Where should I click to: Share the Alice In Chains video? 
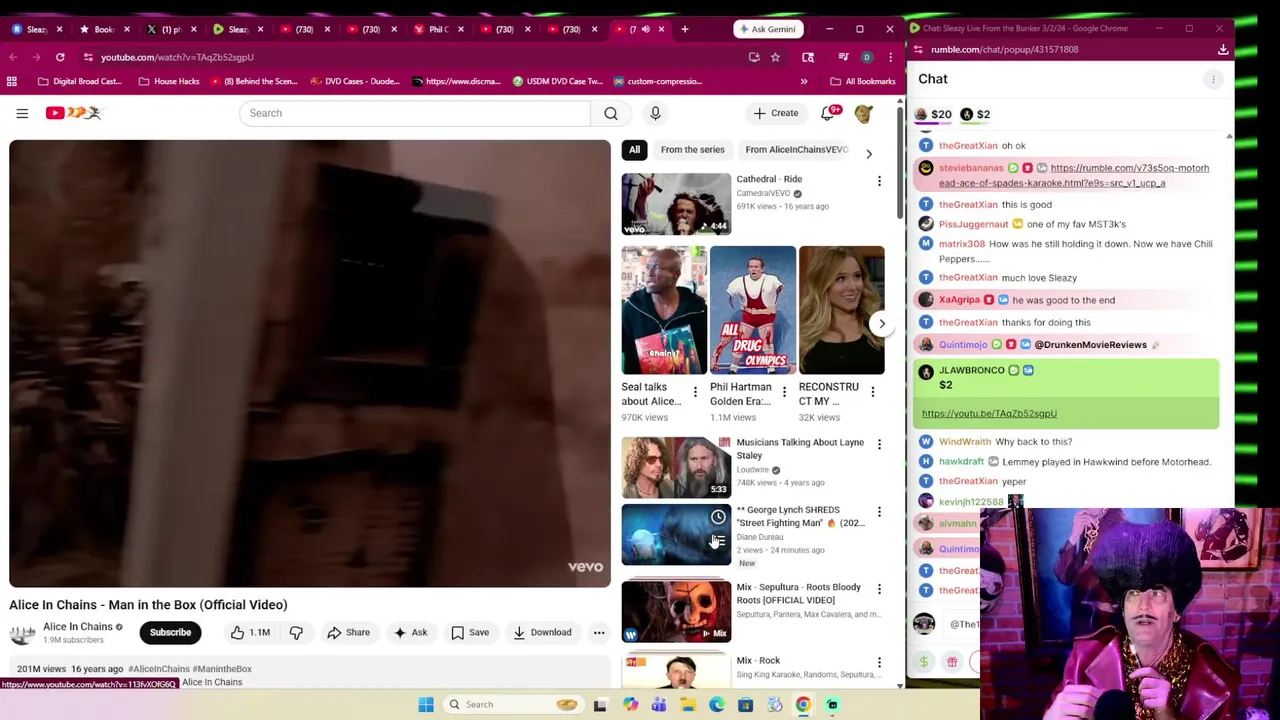(x=348, y=632)
